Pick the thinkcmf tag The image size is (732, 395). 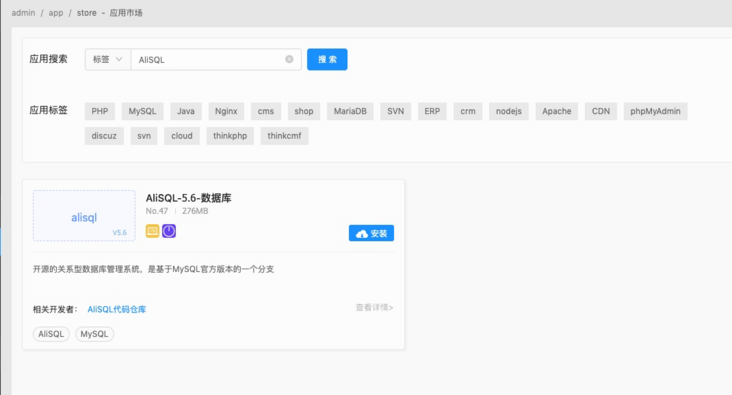point(284,136)
